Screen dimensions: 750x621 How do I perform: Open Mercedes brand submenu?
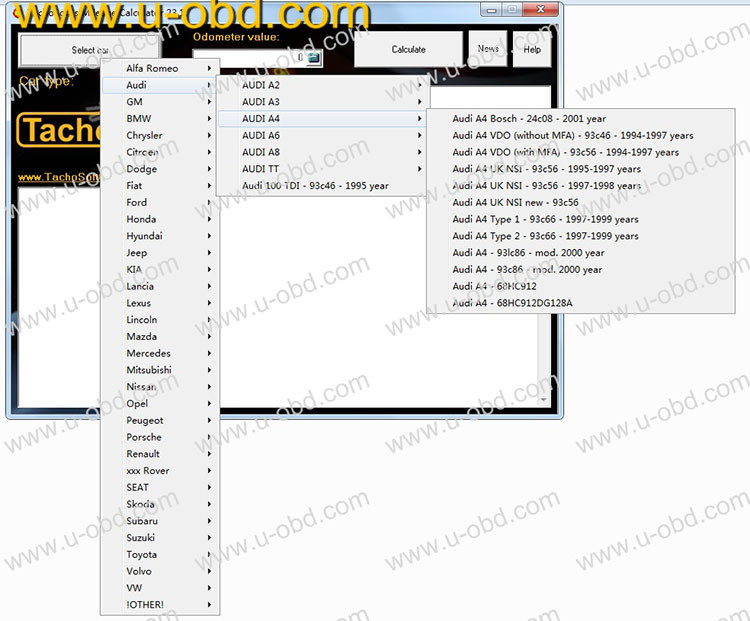(x=160, y=353)
